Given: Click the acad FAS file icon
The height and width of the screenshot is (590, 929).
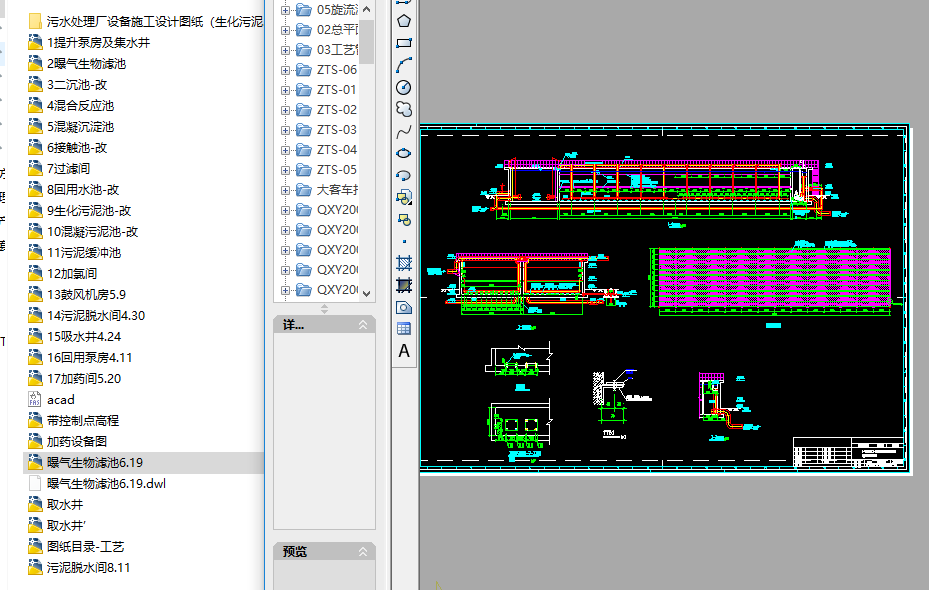Looking at the screenshot, I should (35, 399).
